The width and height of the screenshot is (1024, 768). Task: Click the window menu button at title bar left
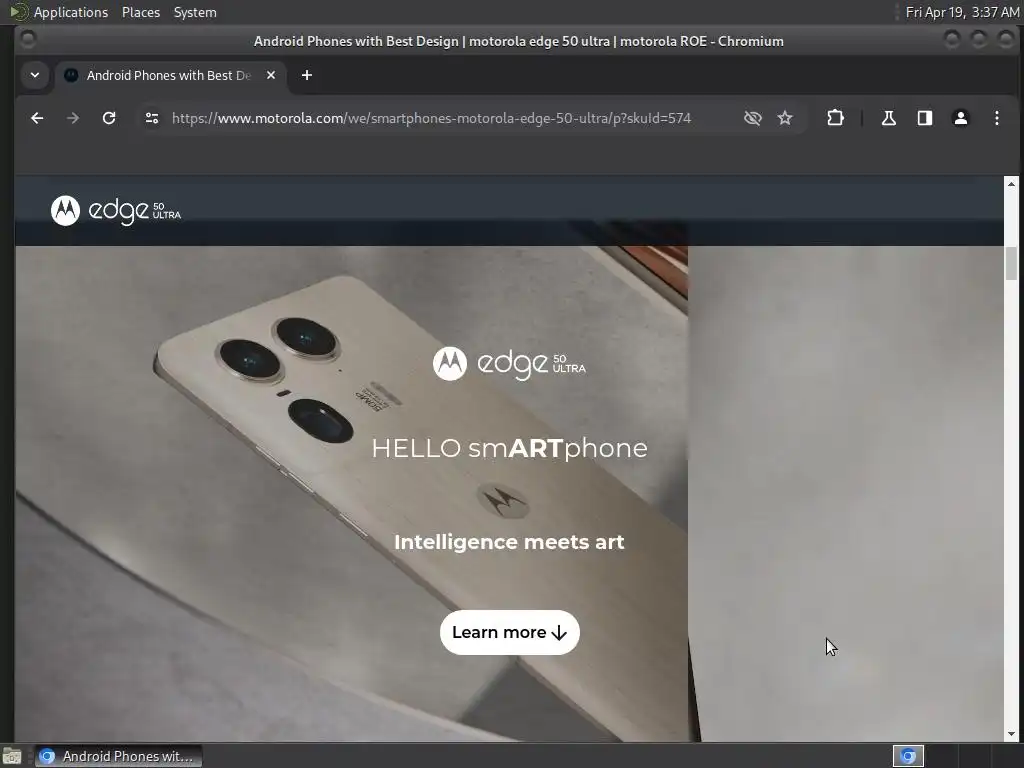(x=27, y=40)
